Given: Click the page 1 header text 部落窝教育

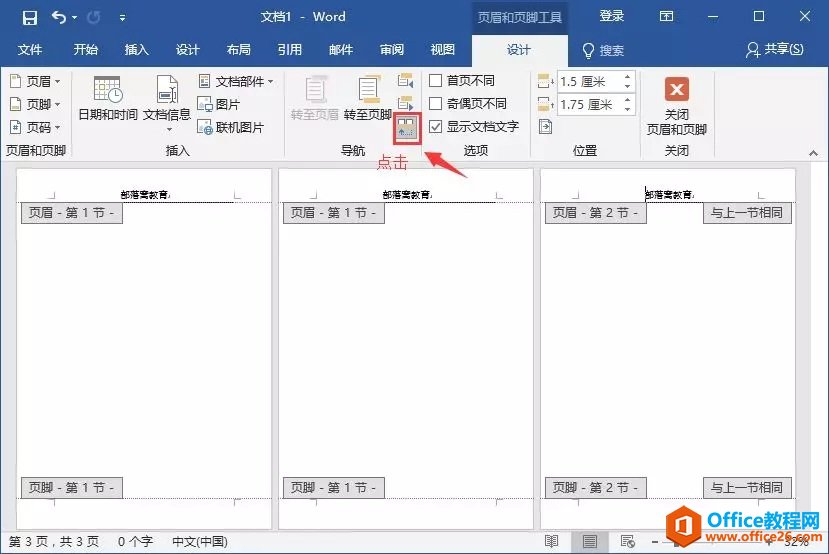Looking at the screenshot, I should [x=145, y=195].
